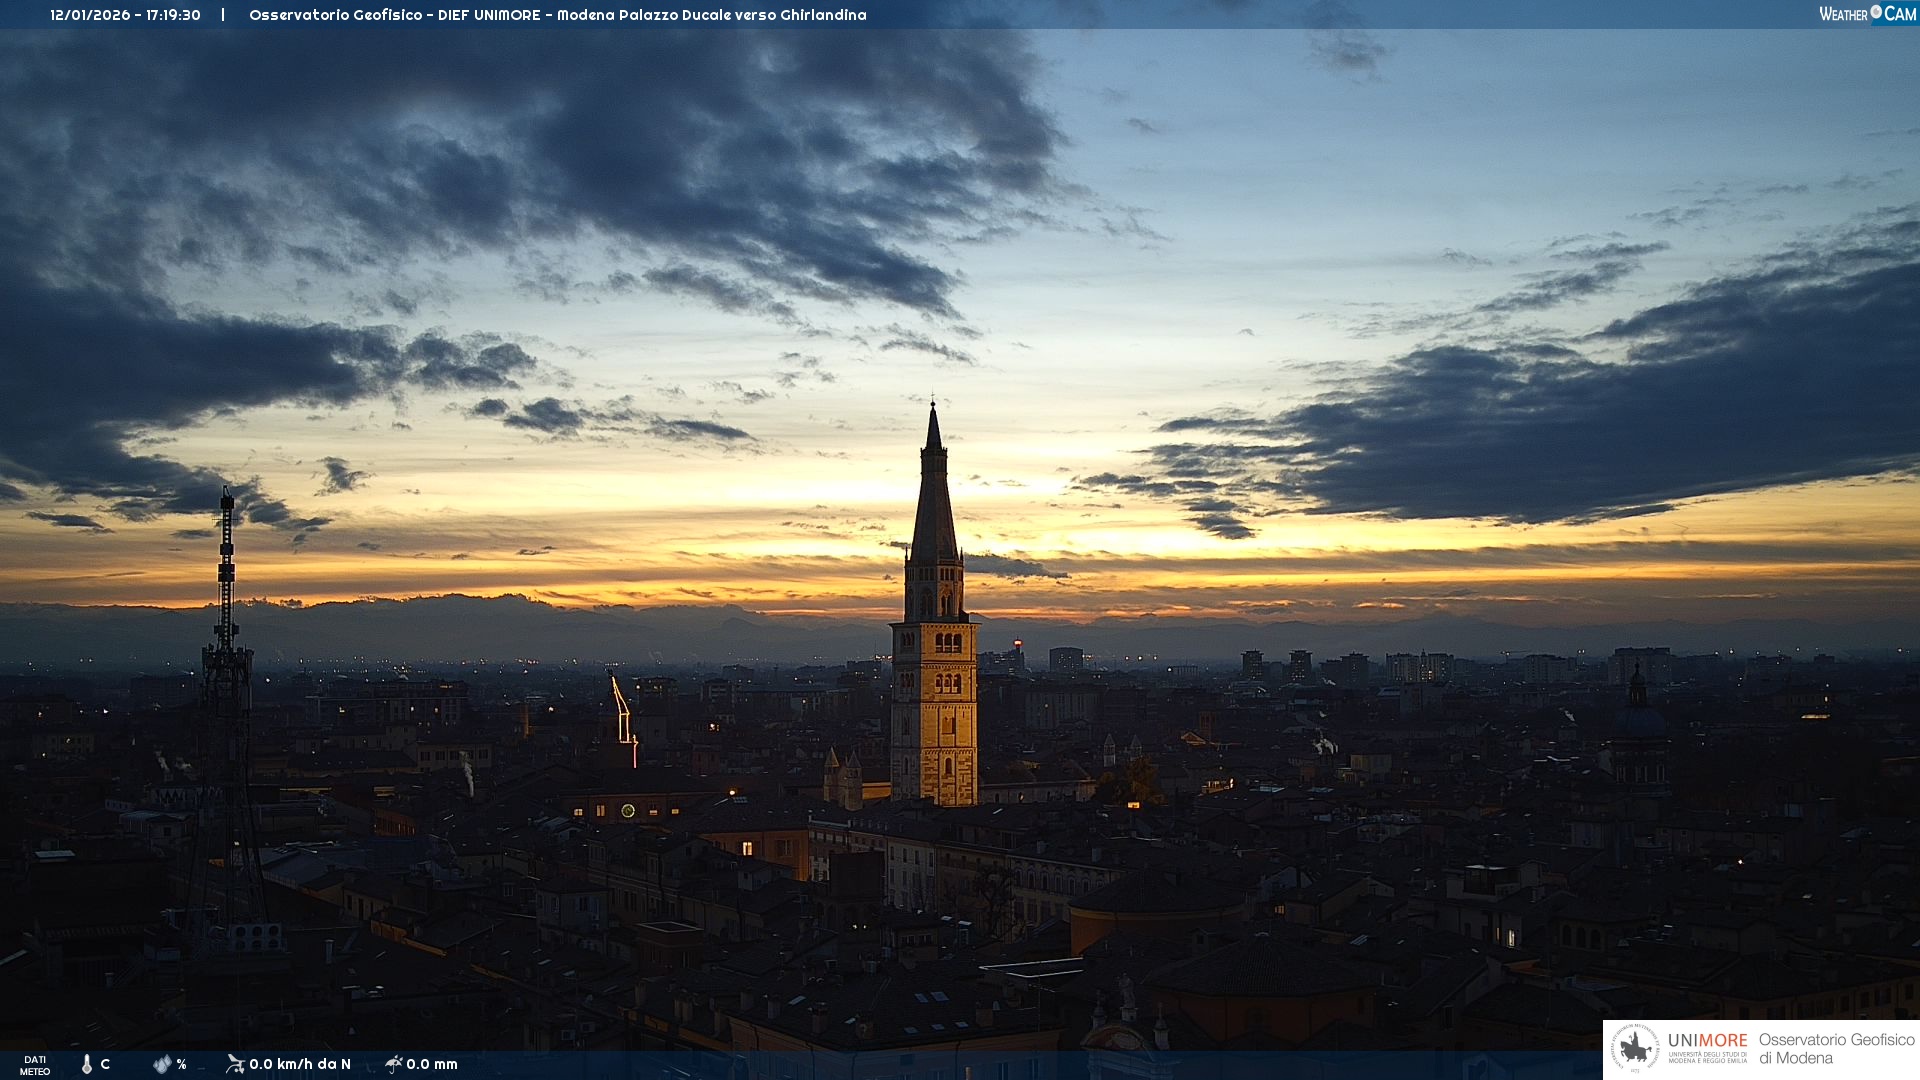This screenshot has width=1920, height=1080.
Task: Click the thermometer temperature icon
Action: 86,1064
